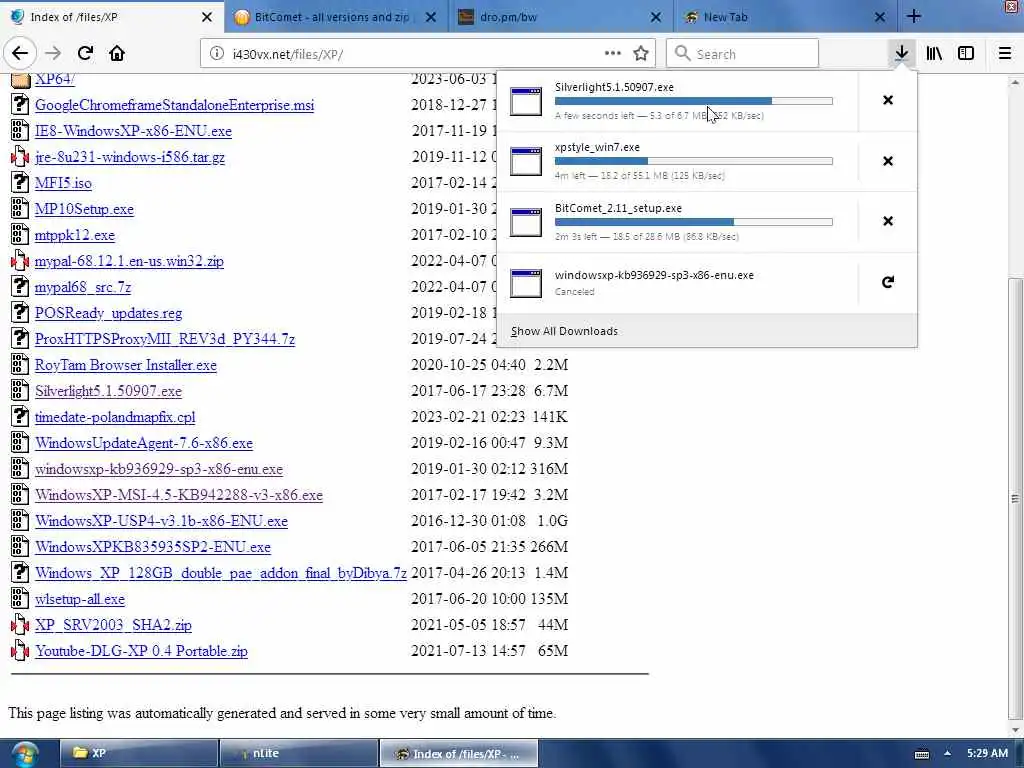Close the Index of /files/XP tab
Image resolution: width=1024 pixels, height=768 pixels.
206,17
